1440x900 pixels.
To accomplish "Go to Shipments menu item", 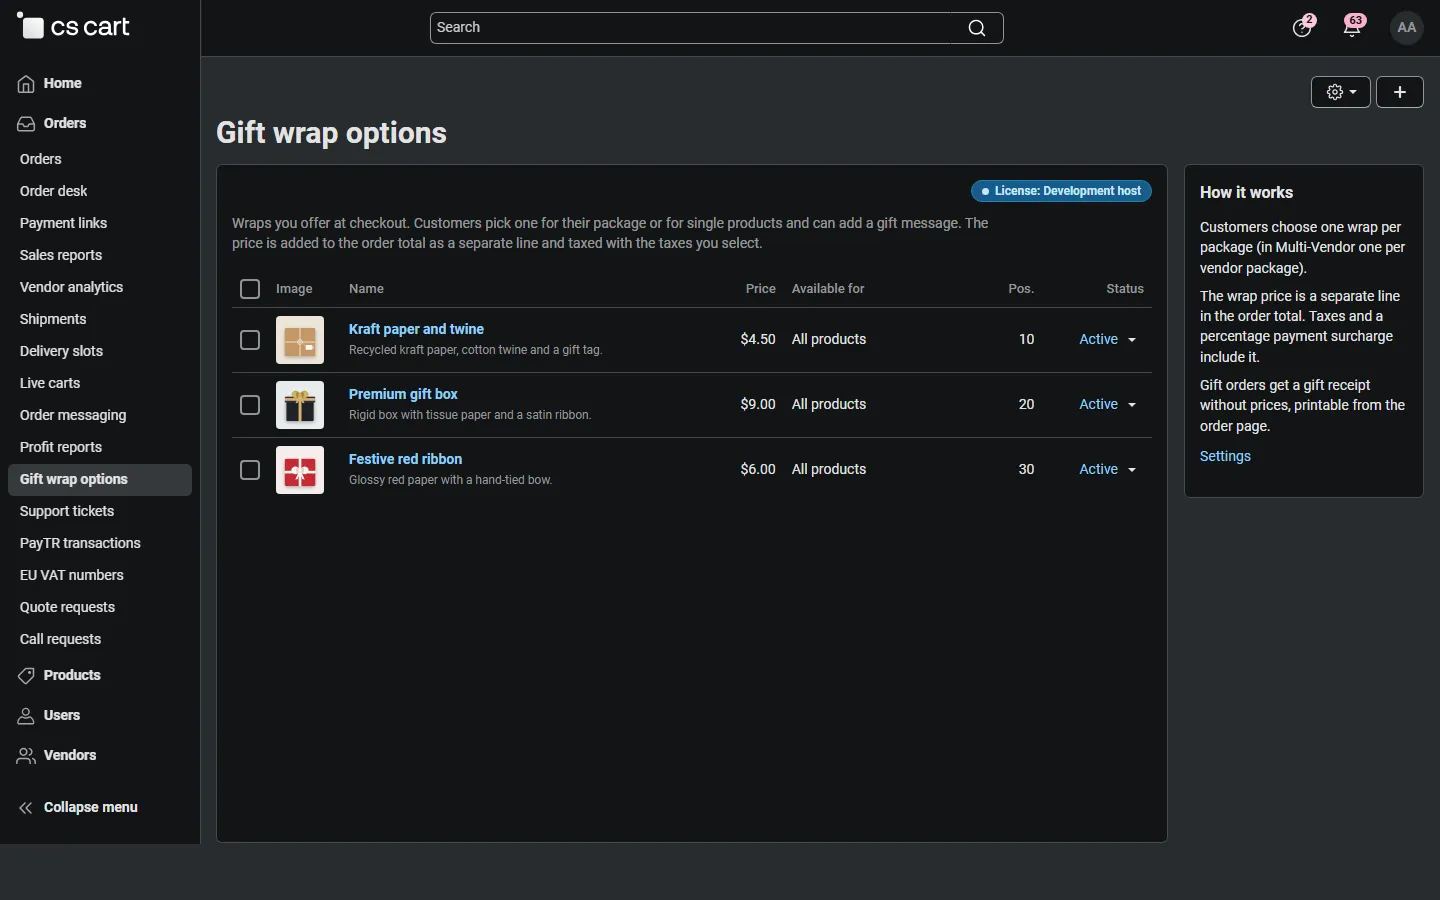I will (53, 319).
